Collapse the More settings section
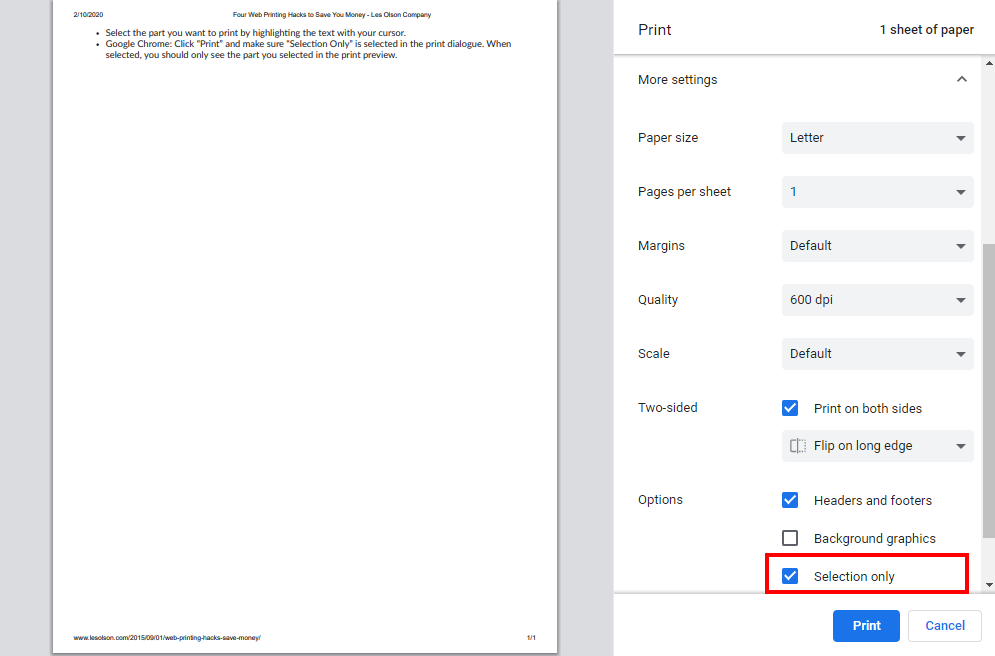This screenshot has width=995, height=656. click(x=961, y=79)
